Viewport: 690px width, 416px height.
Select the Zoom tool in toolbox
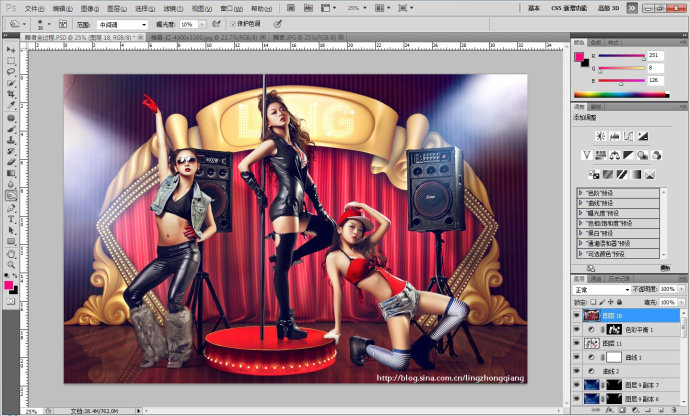(11, 265)
